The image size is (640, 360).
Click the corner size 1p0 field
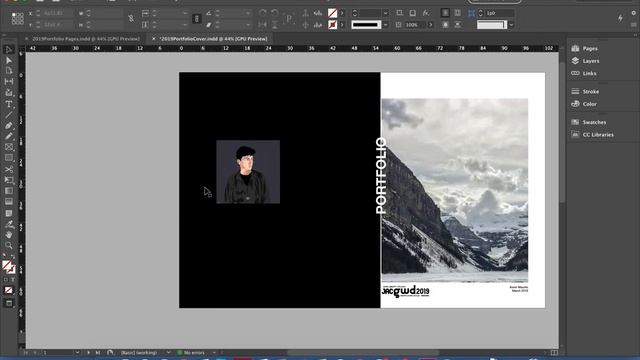click(500, 13)
